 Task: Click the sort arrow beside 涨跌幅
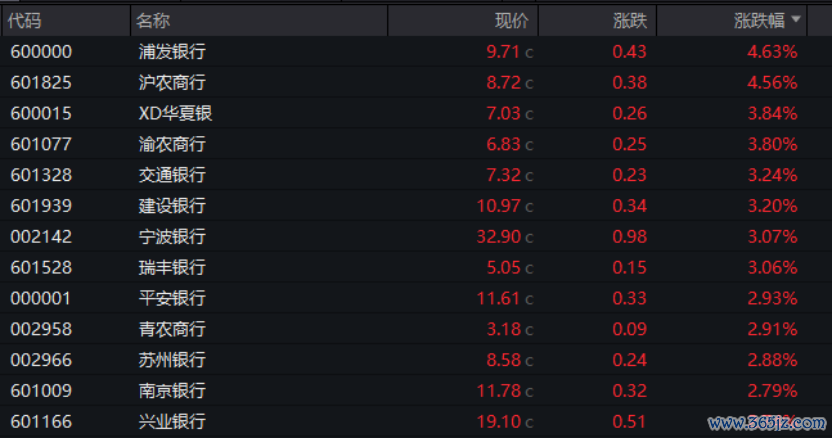(x=795, y=20)
